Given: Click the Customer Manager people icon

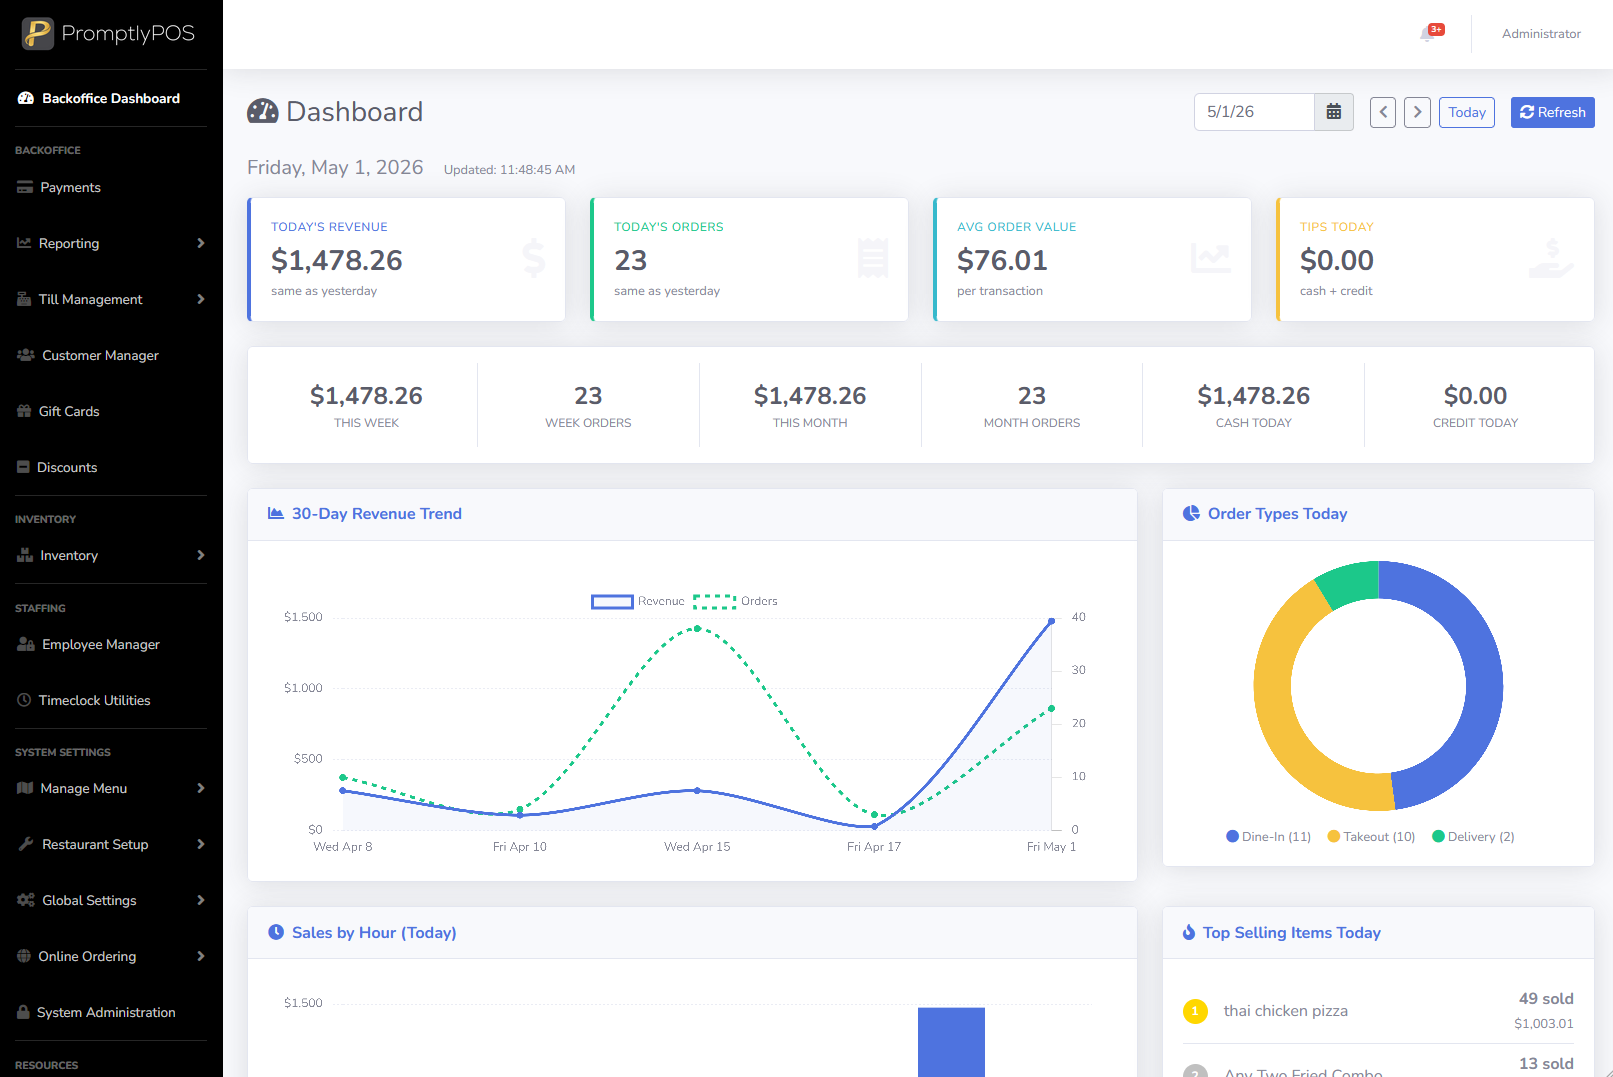Looking at the screenshot, I should click(x=26, y=355).
